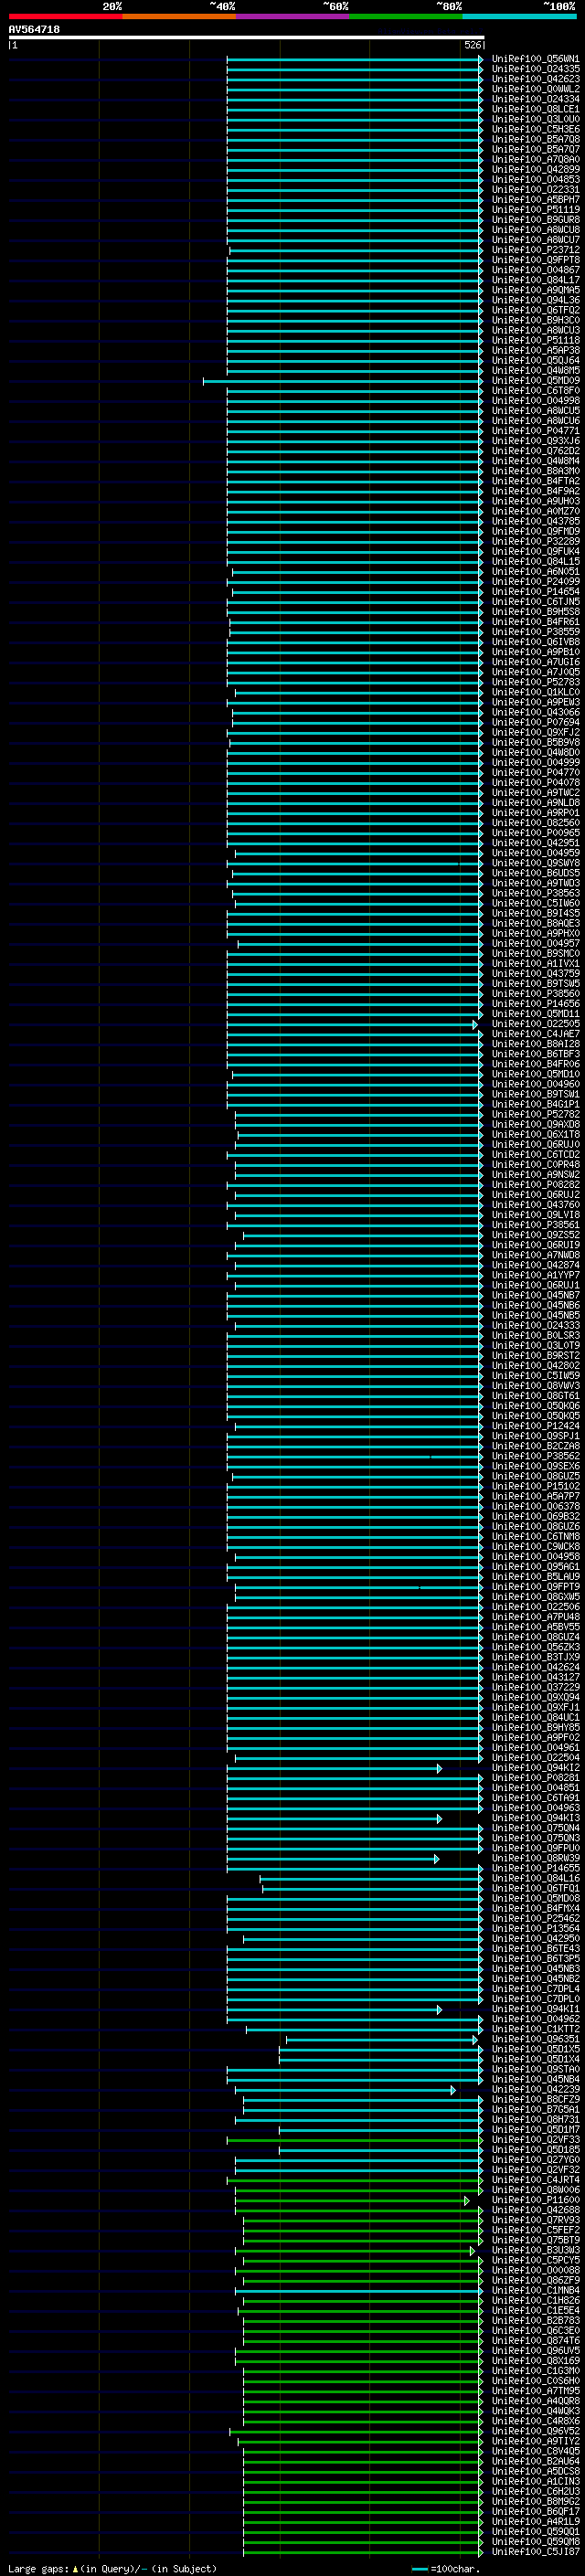Screen dimensions: 585x2576
Task: Select label UniRef100_Q42688
Action: click(x=535, y=2211)
